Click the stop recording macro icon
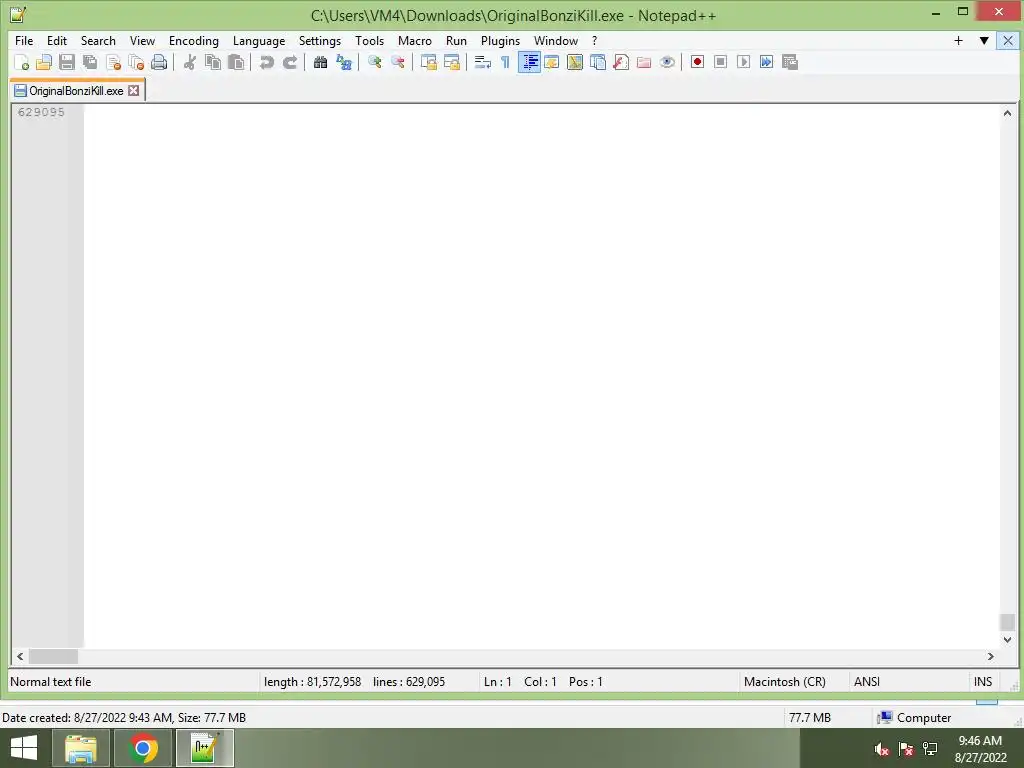Image resolution: width=1024 pixels, height=768 pixels. coord(720,62)
